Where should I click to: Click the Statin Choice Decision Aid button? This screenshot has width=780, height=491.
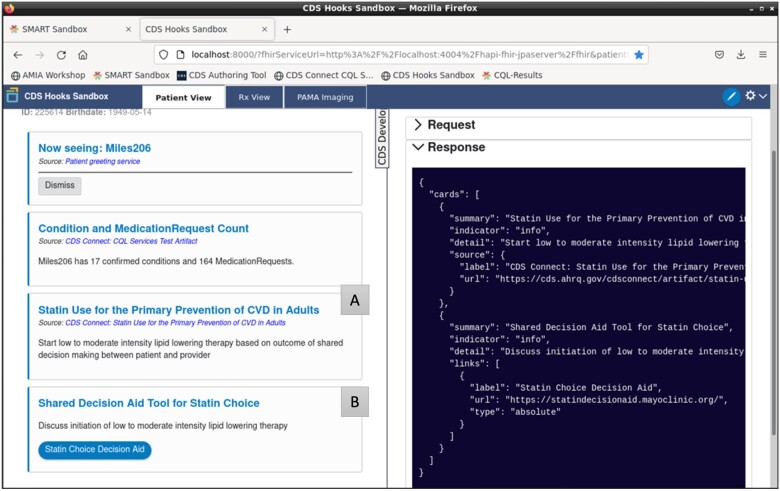[x=95, y=450]
